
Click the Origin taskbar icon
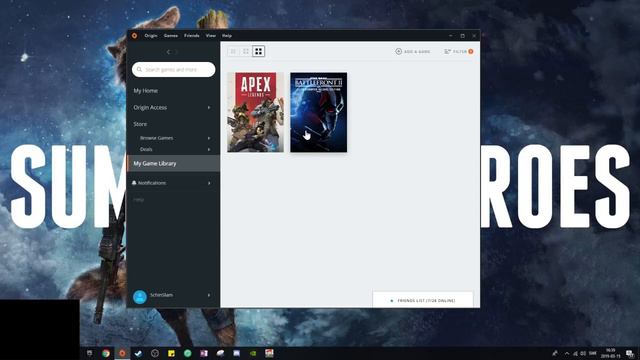(x=122, y=353)
